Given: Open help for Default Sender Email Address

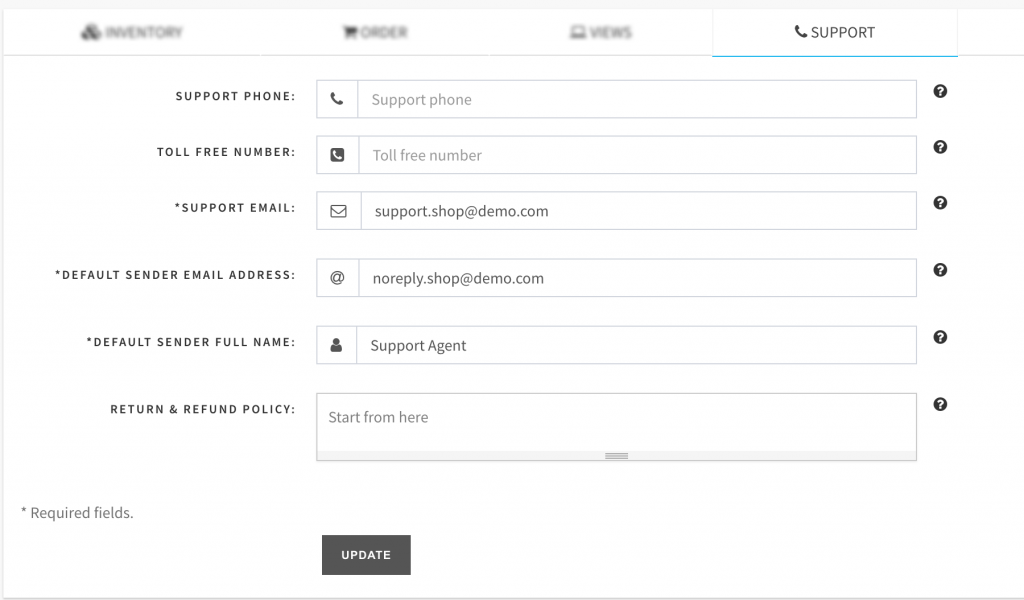Looking at the screenshot, I should [940, 270].
